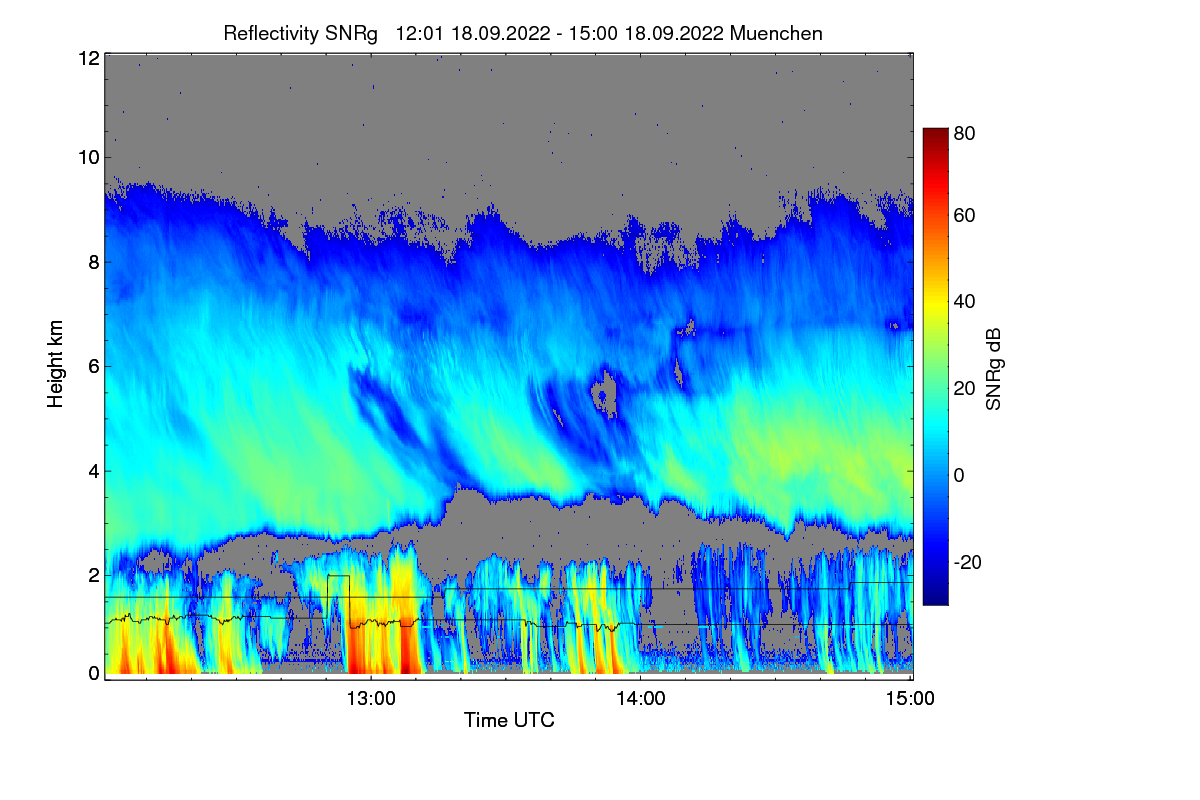This screenshot has height=800, width=1200.
Task: Click the '6' height tick label
Action: pos(94,366)
